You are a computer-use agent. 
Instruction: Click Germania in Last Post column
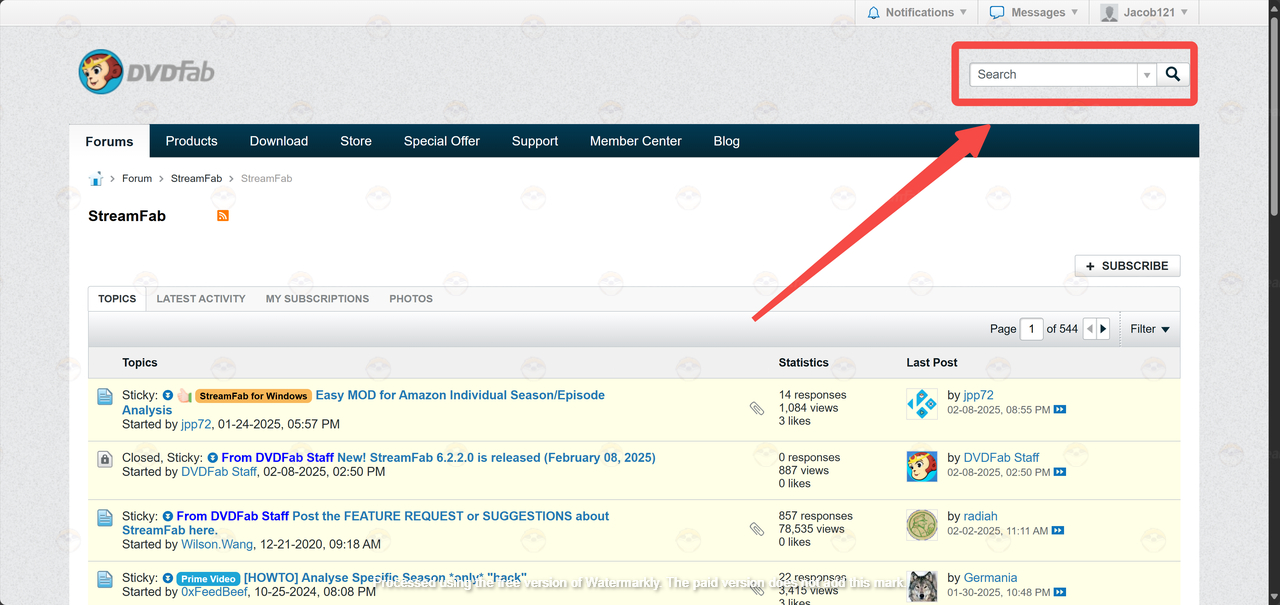point(990,577)
